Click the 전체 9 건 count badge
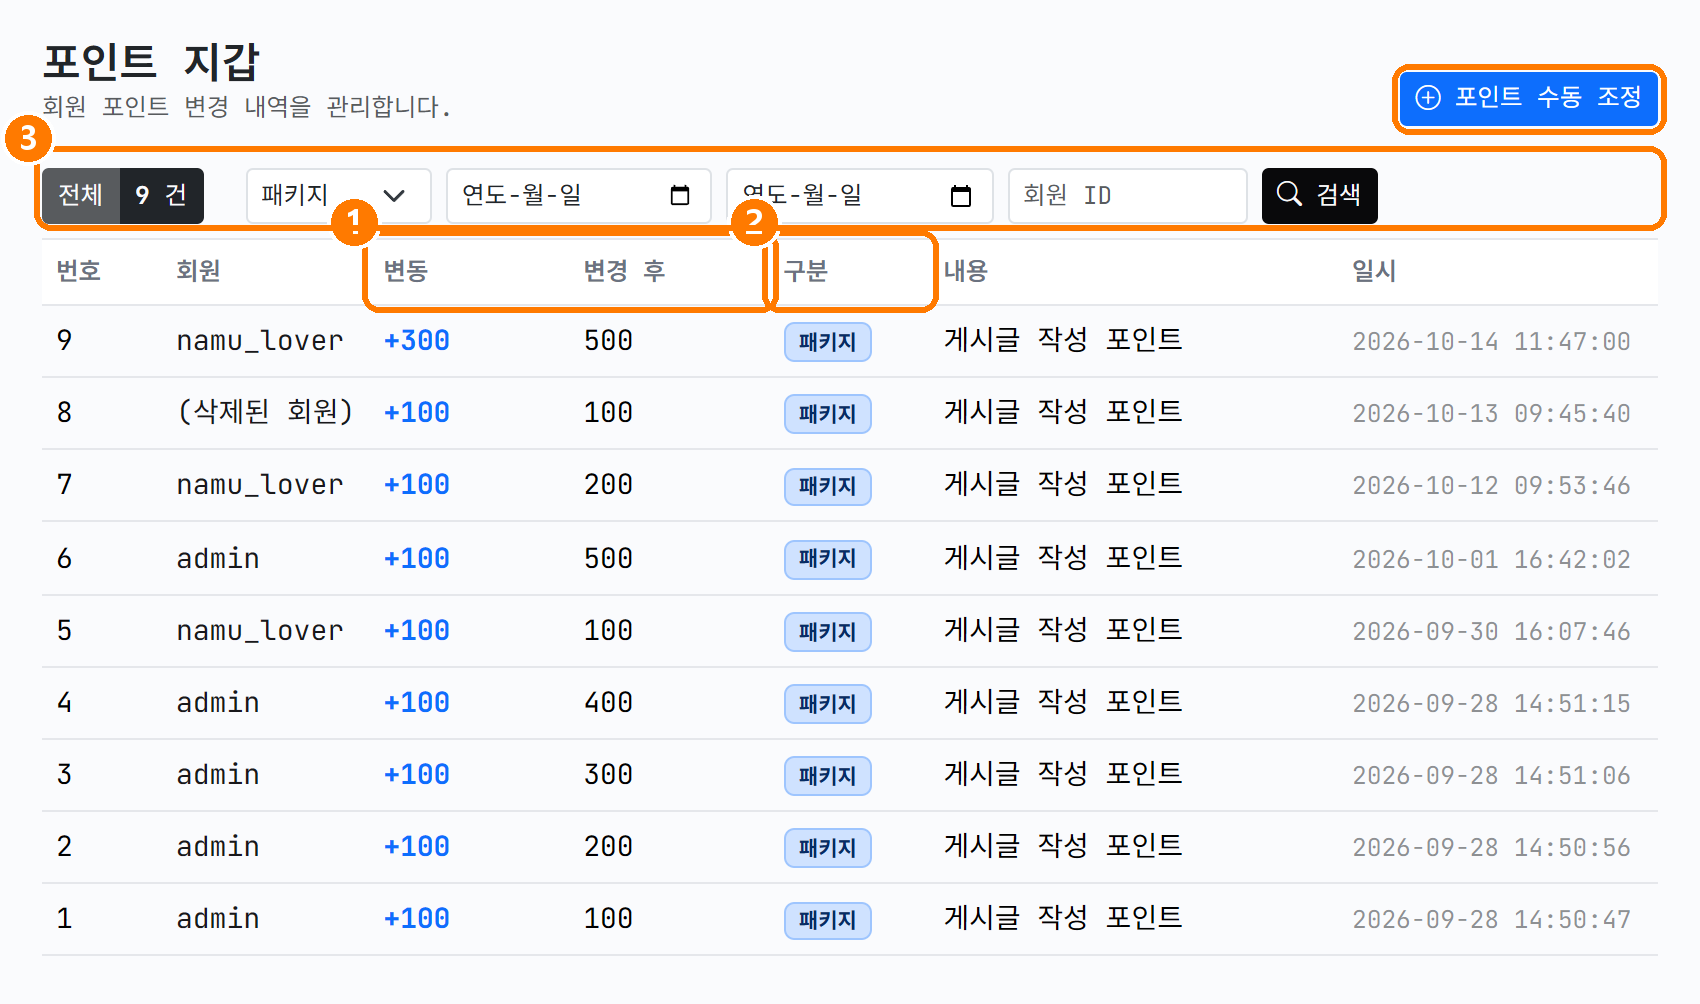 click(122, 195)
